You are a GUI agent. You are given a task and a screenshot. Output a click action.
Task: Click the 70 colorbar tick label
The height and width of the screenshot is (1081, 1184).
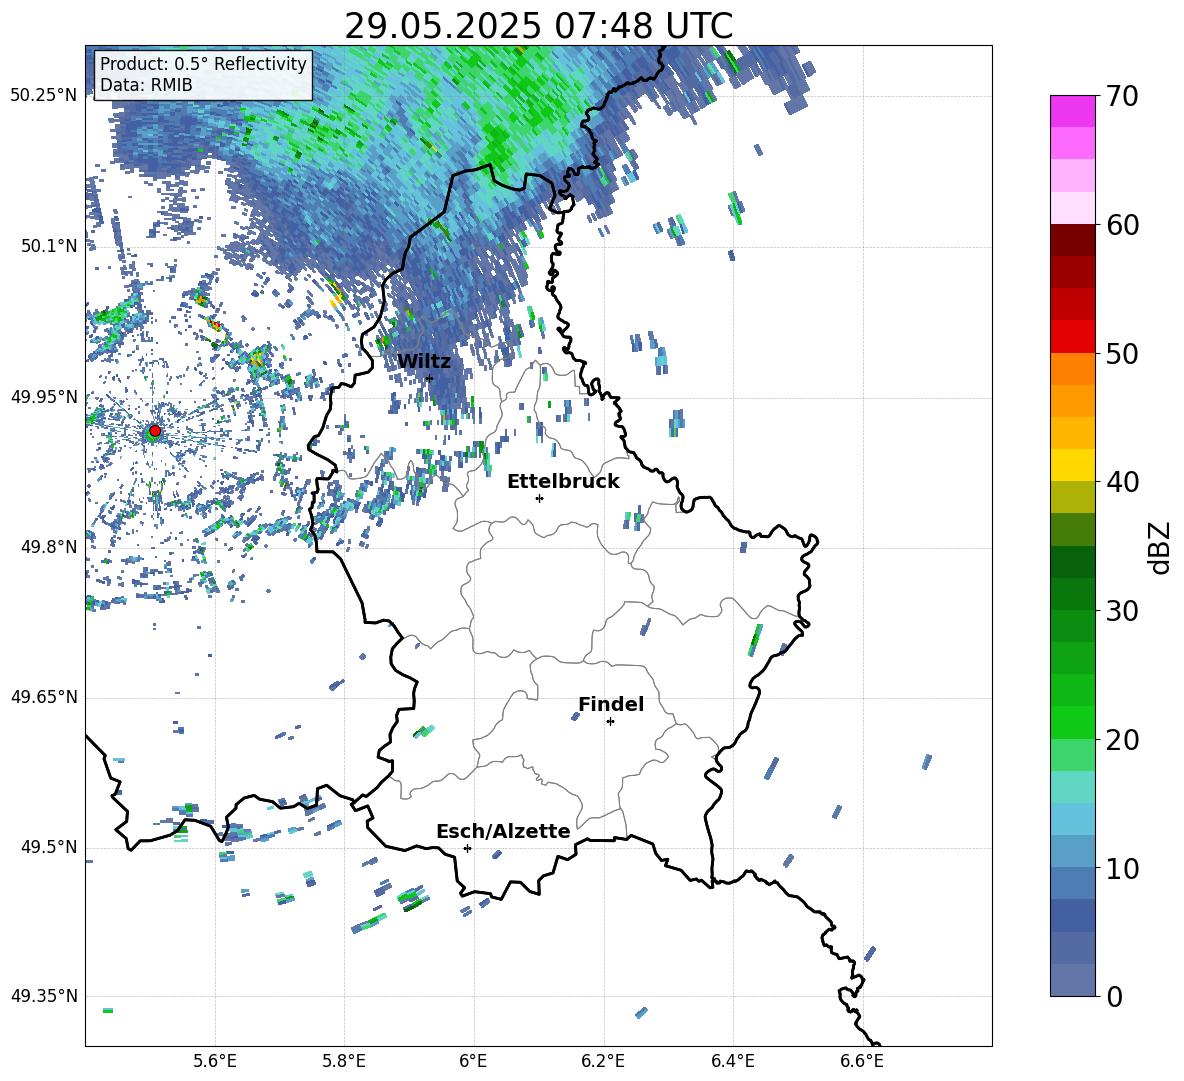[x=1122, y=97]
